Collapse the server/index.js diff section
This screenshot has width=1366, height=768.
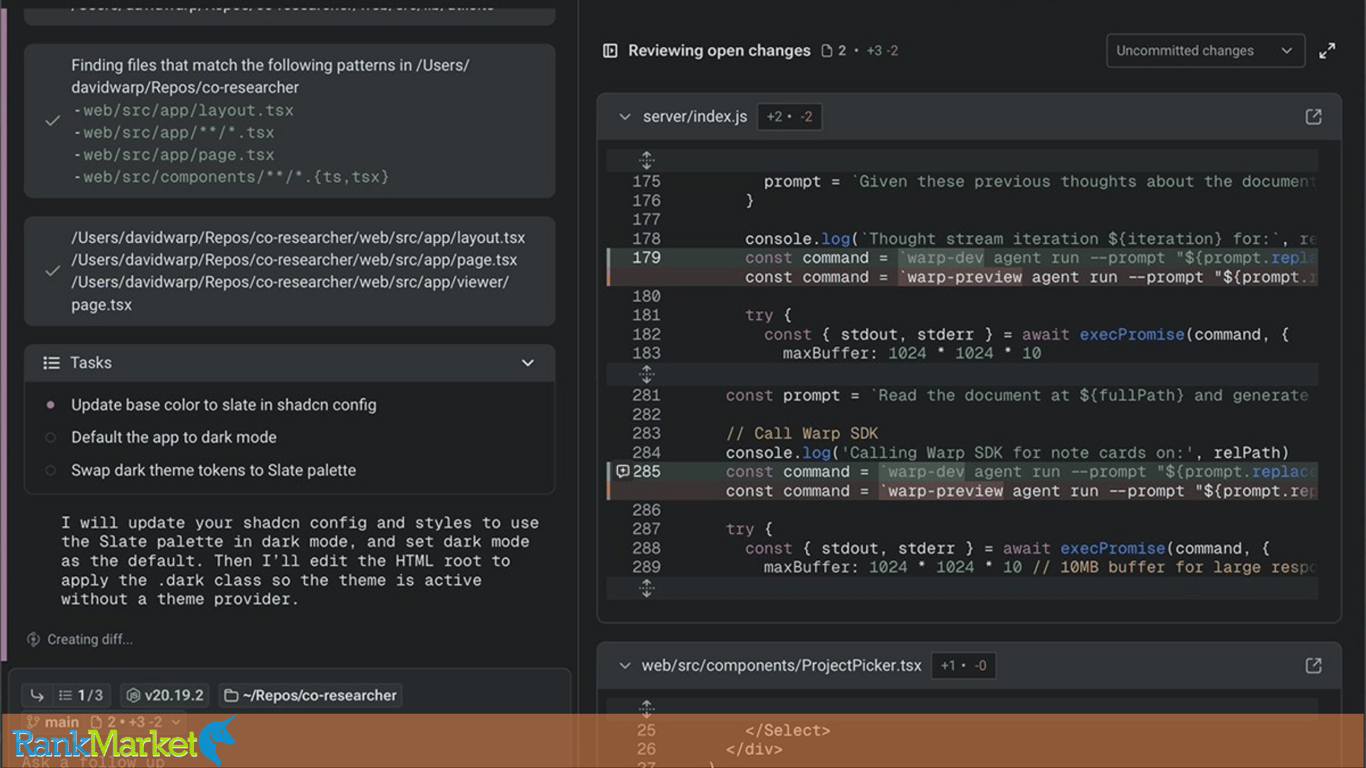pos(625,117)
